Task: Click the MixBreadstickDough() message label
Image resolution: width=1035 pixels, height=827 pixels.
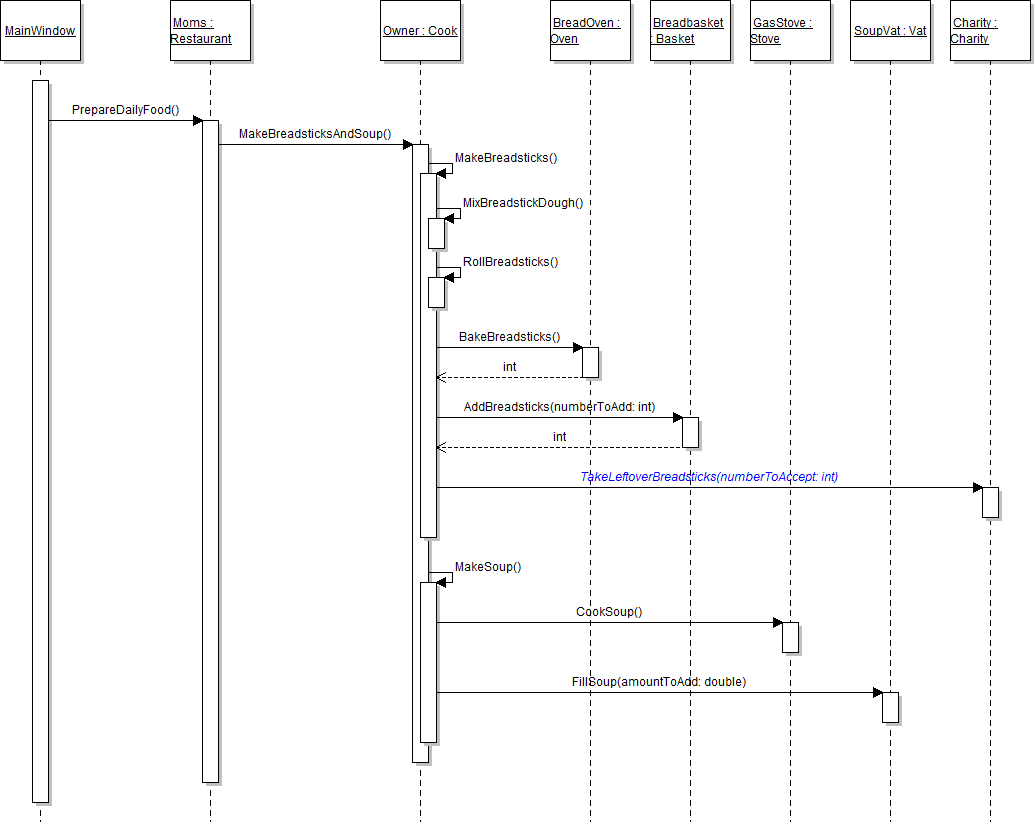Action: [522, 203]
